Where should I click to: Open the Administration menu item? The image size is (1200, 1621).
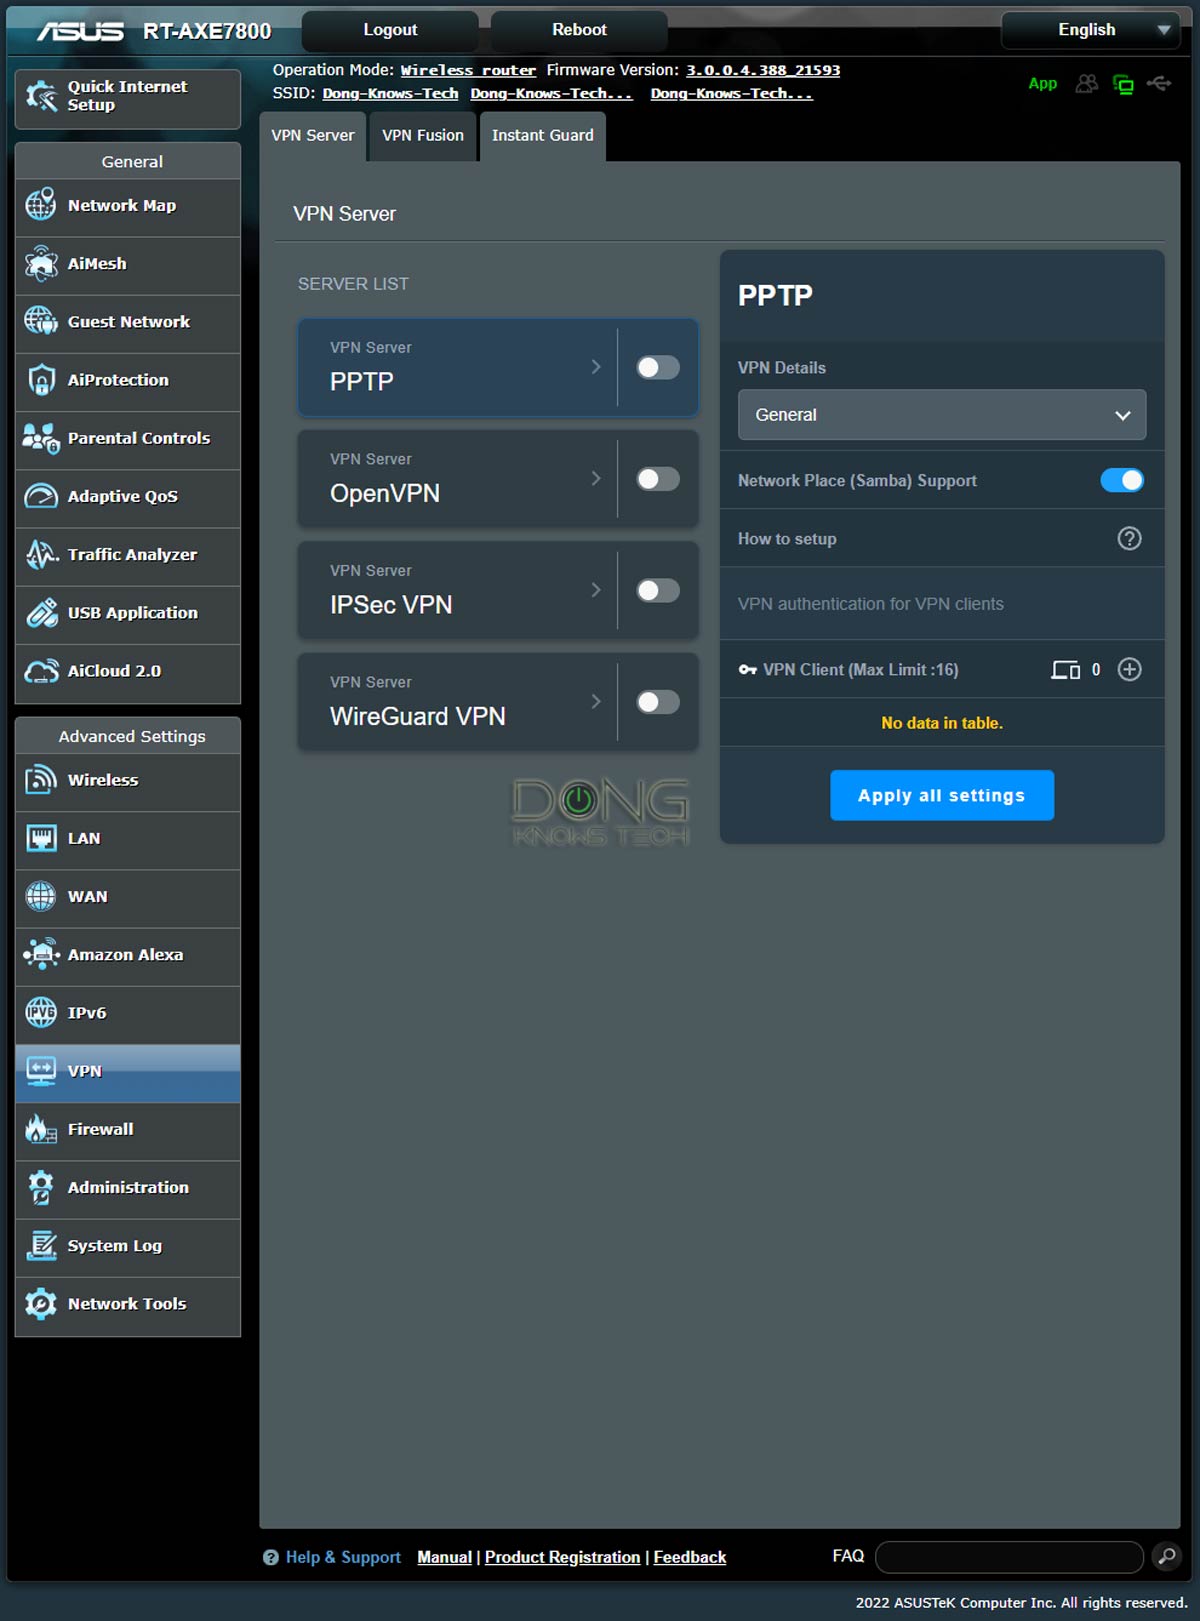point(128,1188)
